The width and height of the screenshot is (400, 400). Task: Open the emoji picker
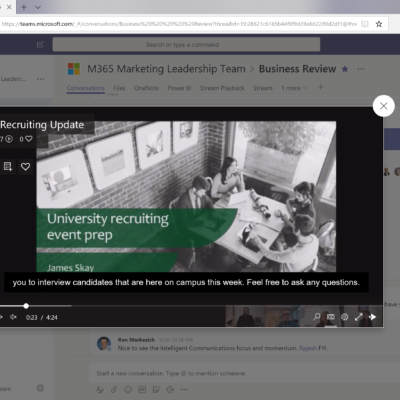tap(128, 389)
